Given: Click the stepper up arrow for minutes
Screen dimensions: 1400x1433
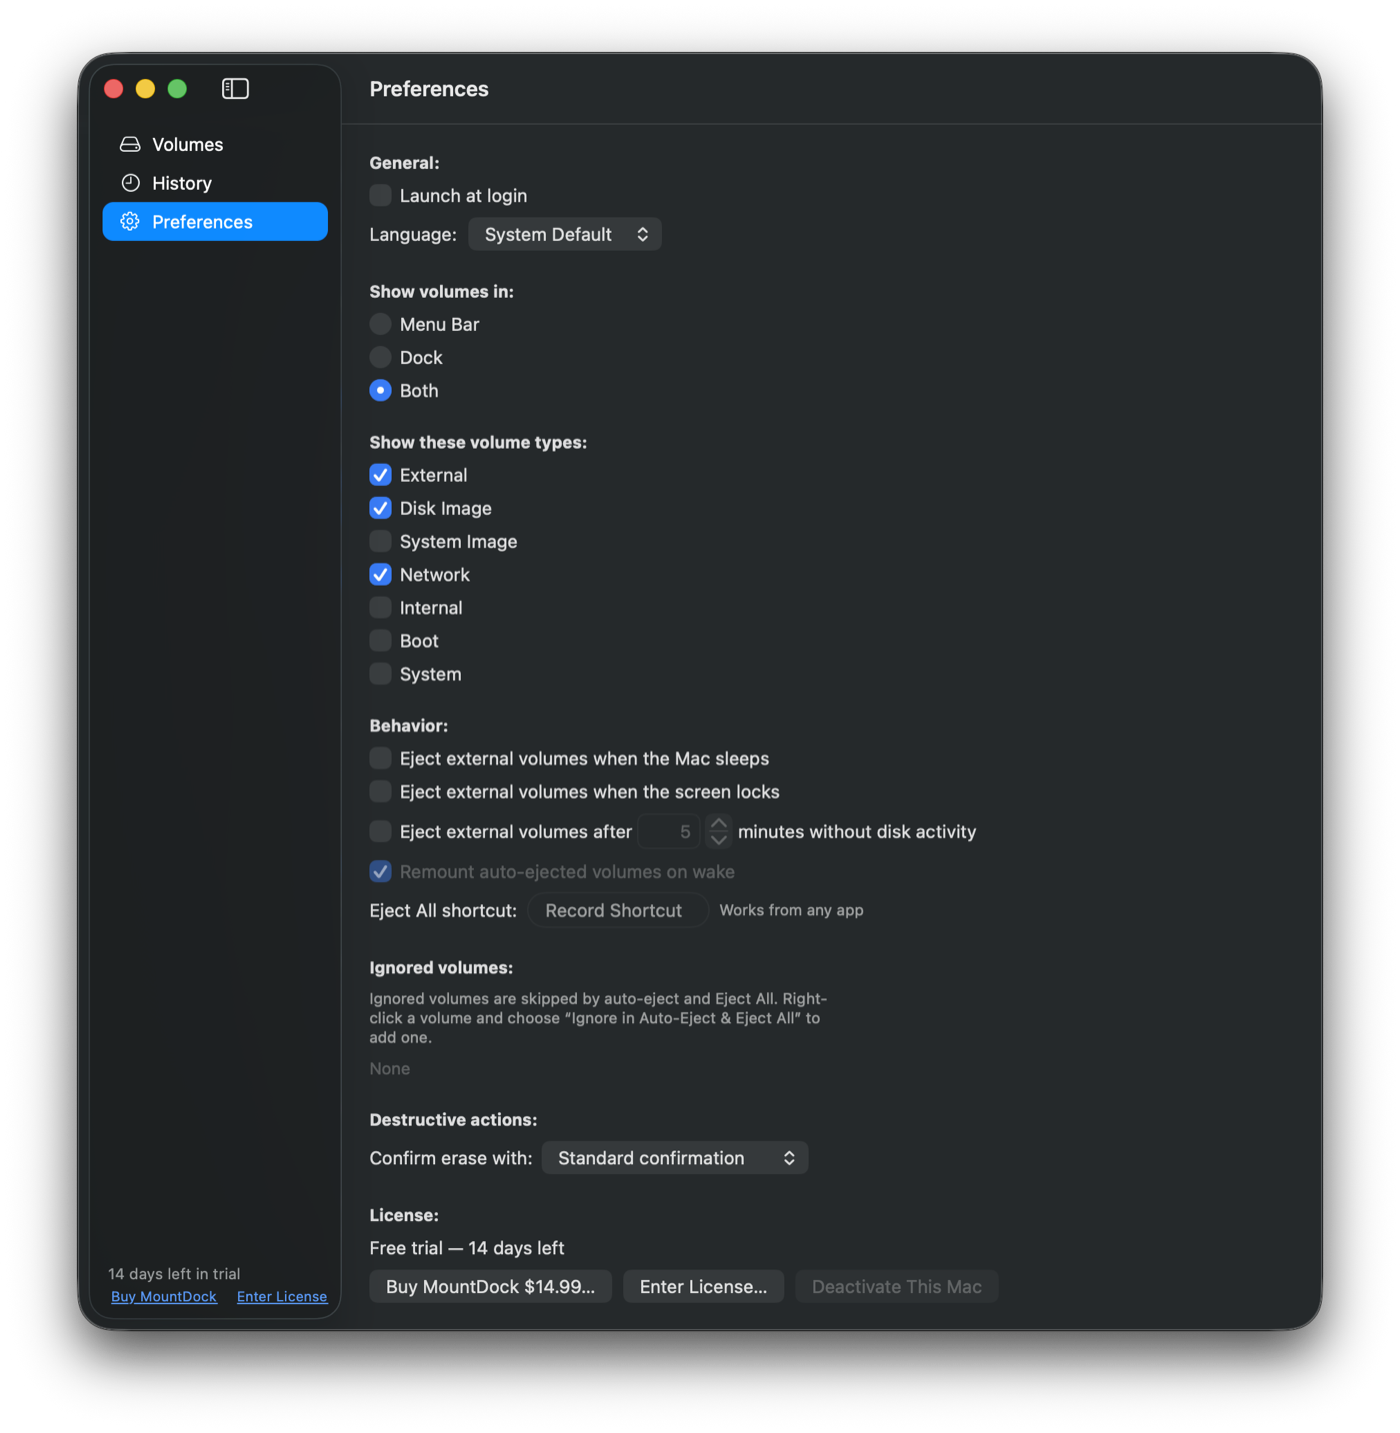Looking at the screenshot, I should coord(718,823).
